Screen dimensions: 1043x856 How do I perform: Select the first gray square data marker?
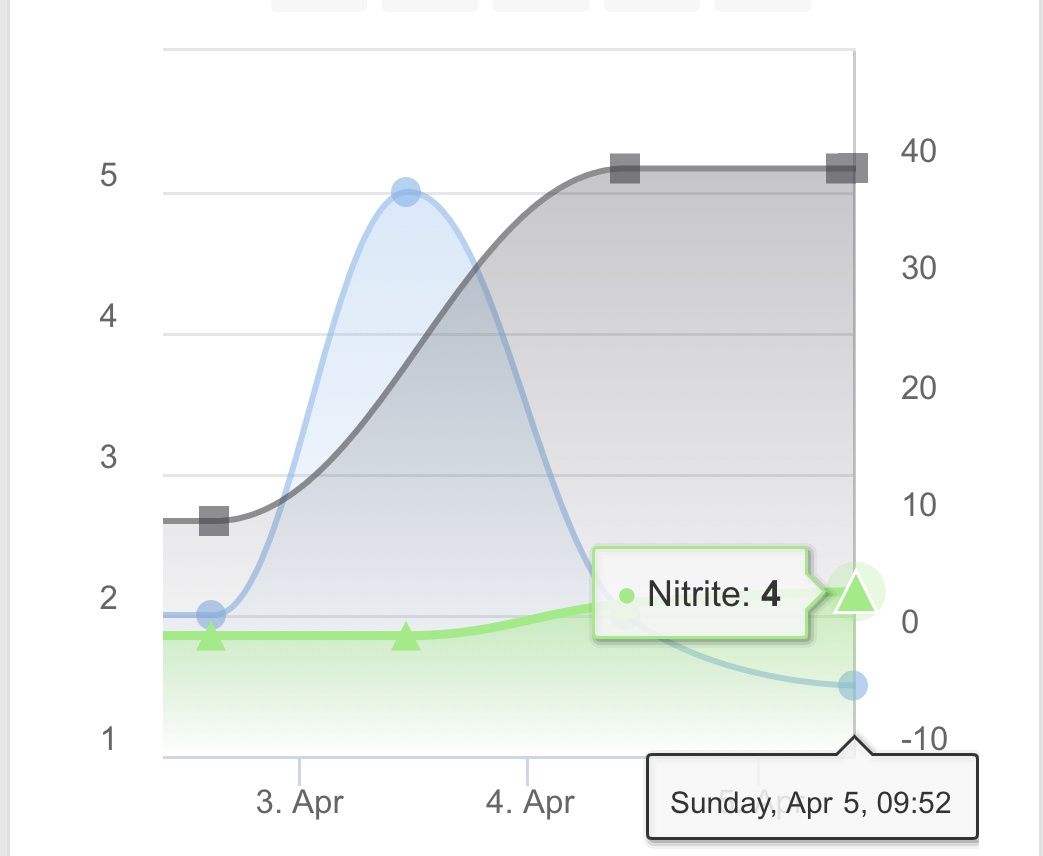pos(214,521)
